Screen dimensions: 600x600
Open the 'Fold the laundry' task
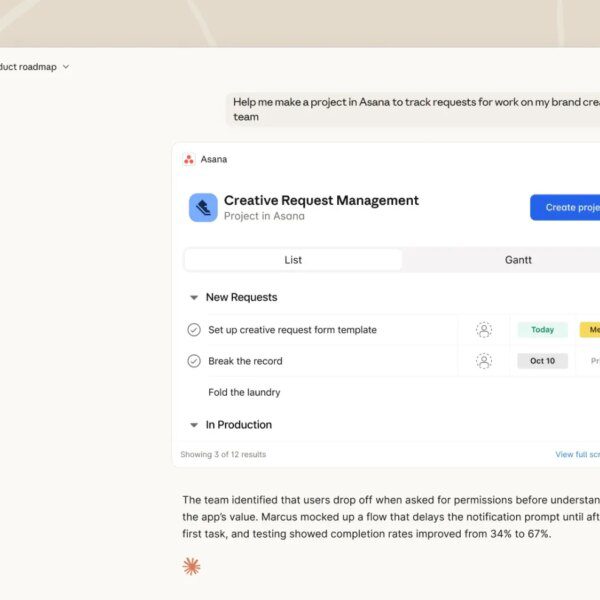[244, 392]
